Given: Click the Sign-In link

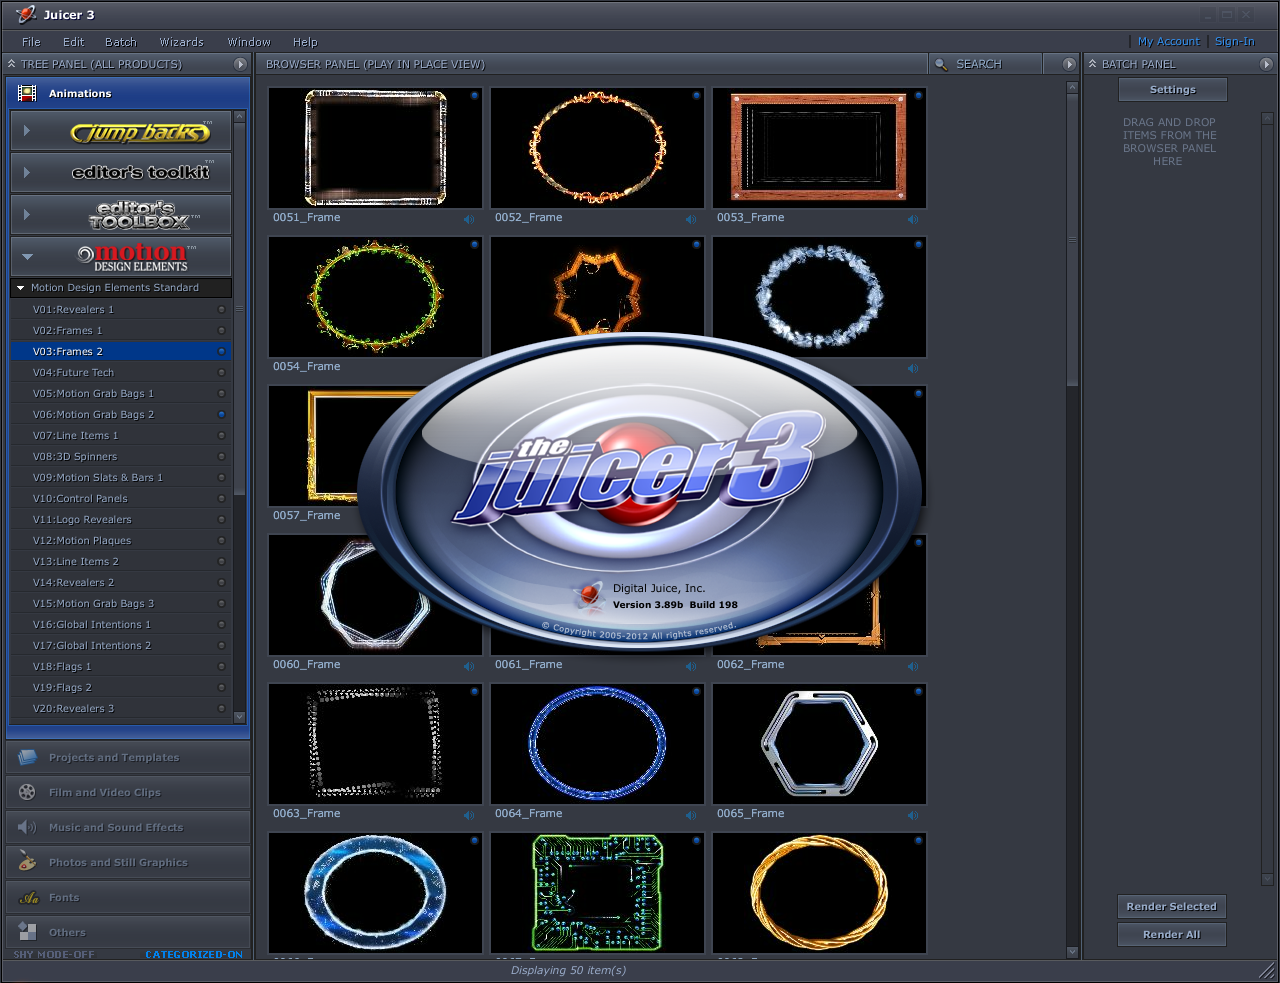Looking at the screenshot, I should [x=1234, y=42].
